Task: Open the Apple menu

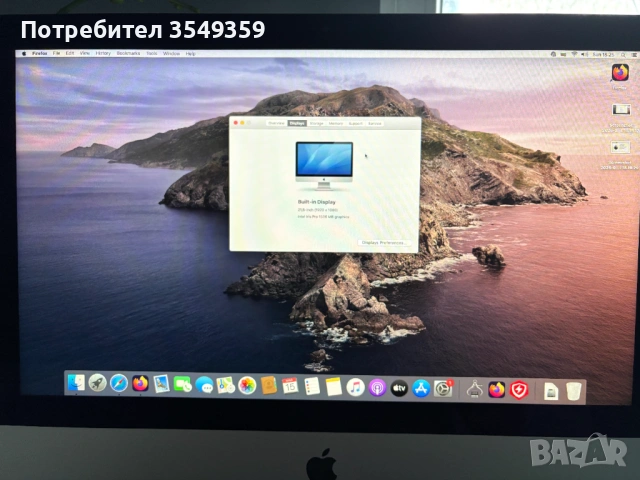Action: point(24,53)
